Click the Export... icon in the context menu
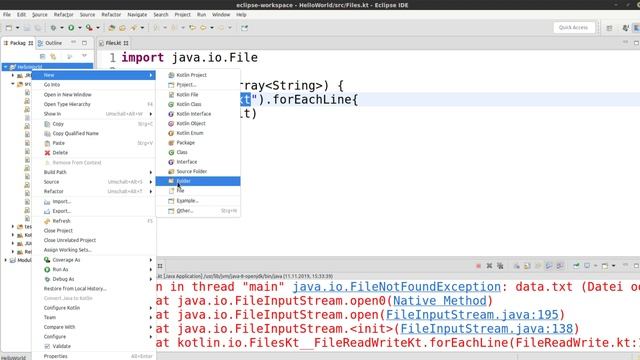Screen dimensions: 640x360 [x=47, y=211]
